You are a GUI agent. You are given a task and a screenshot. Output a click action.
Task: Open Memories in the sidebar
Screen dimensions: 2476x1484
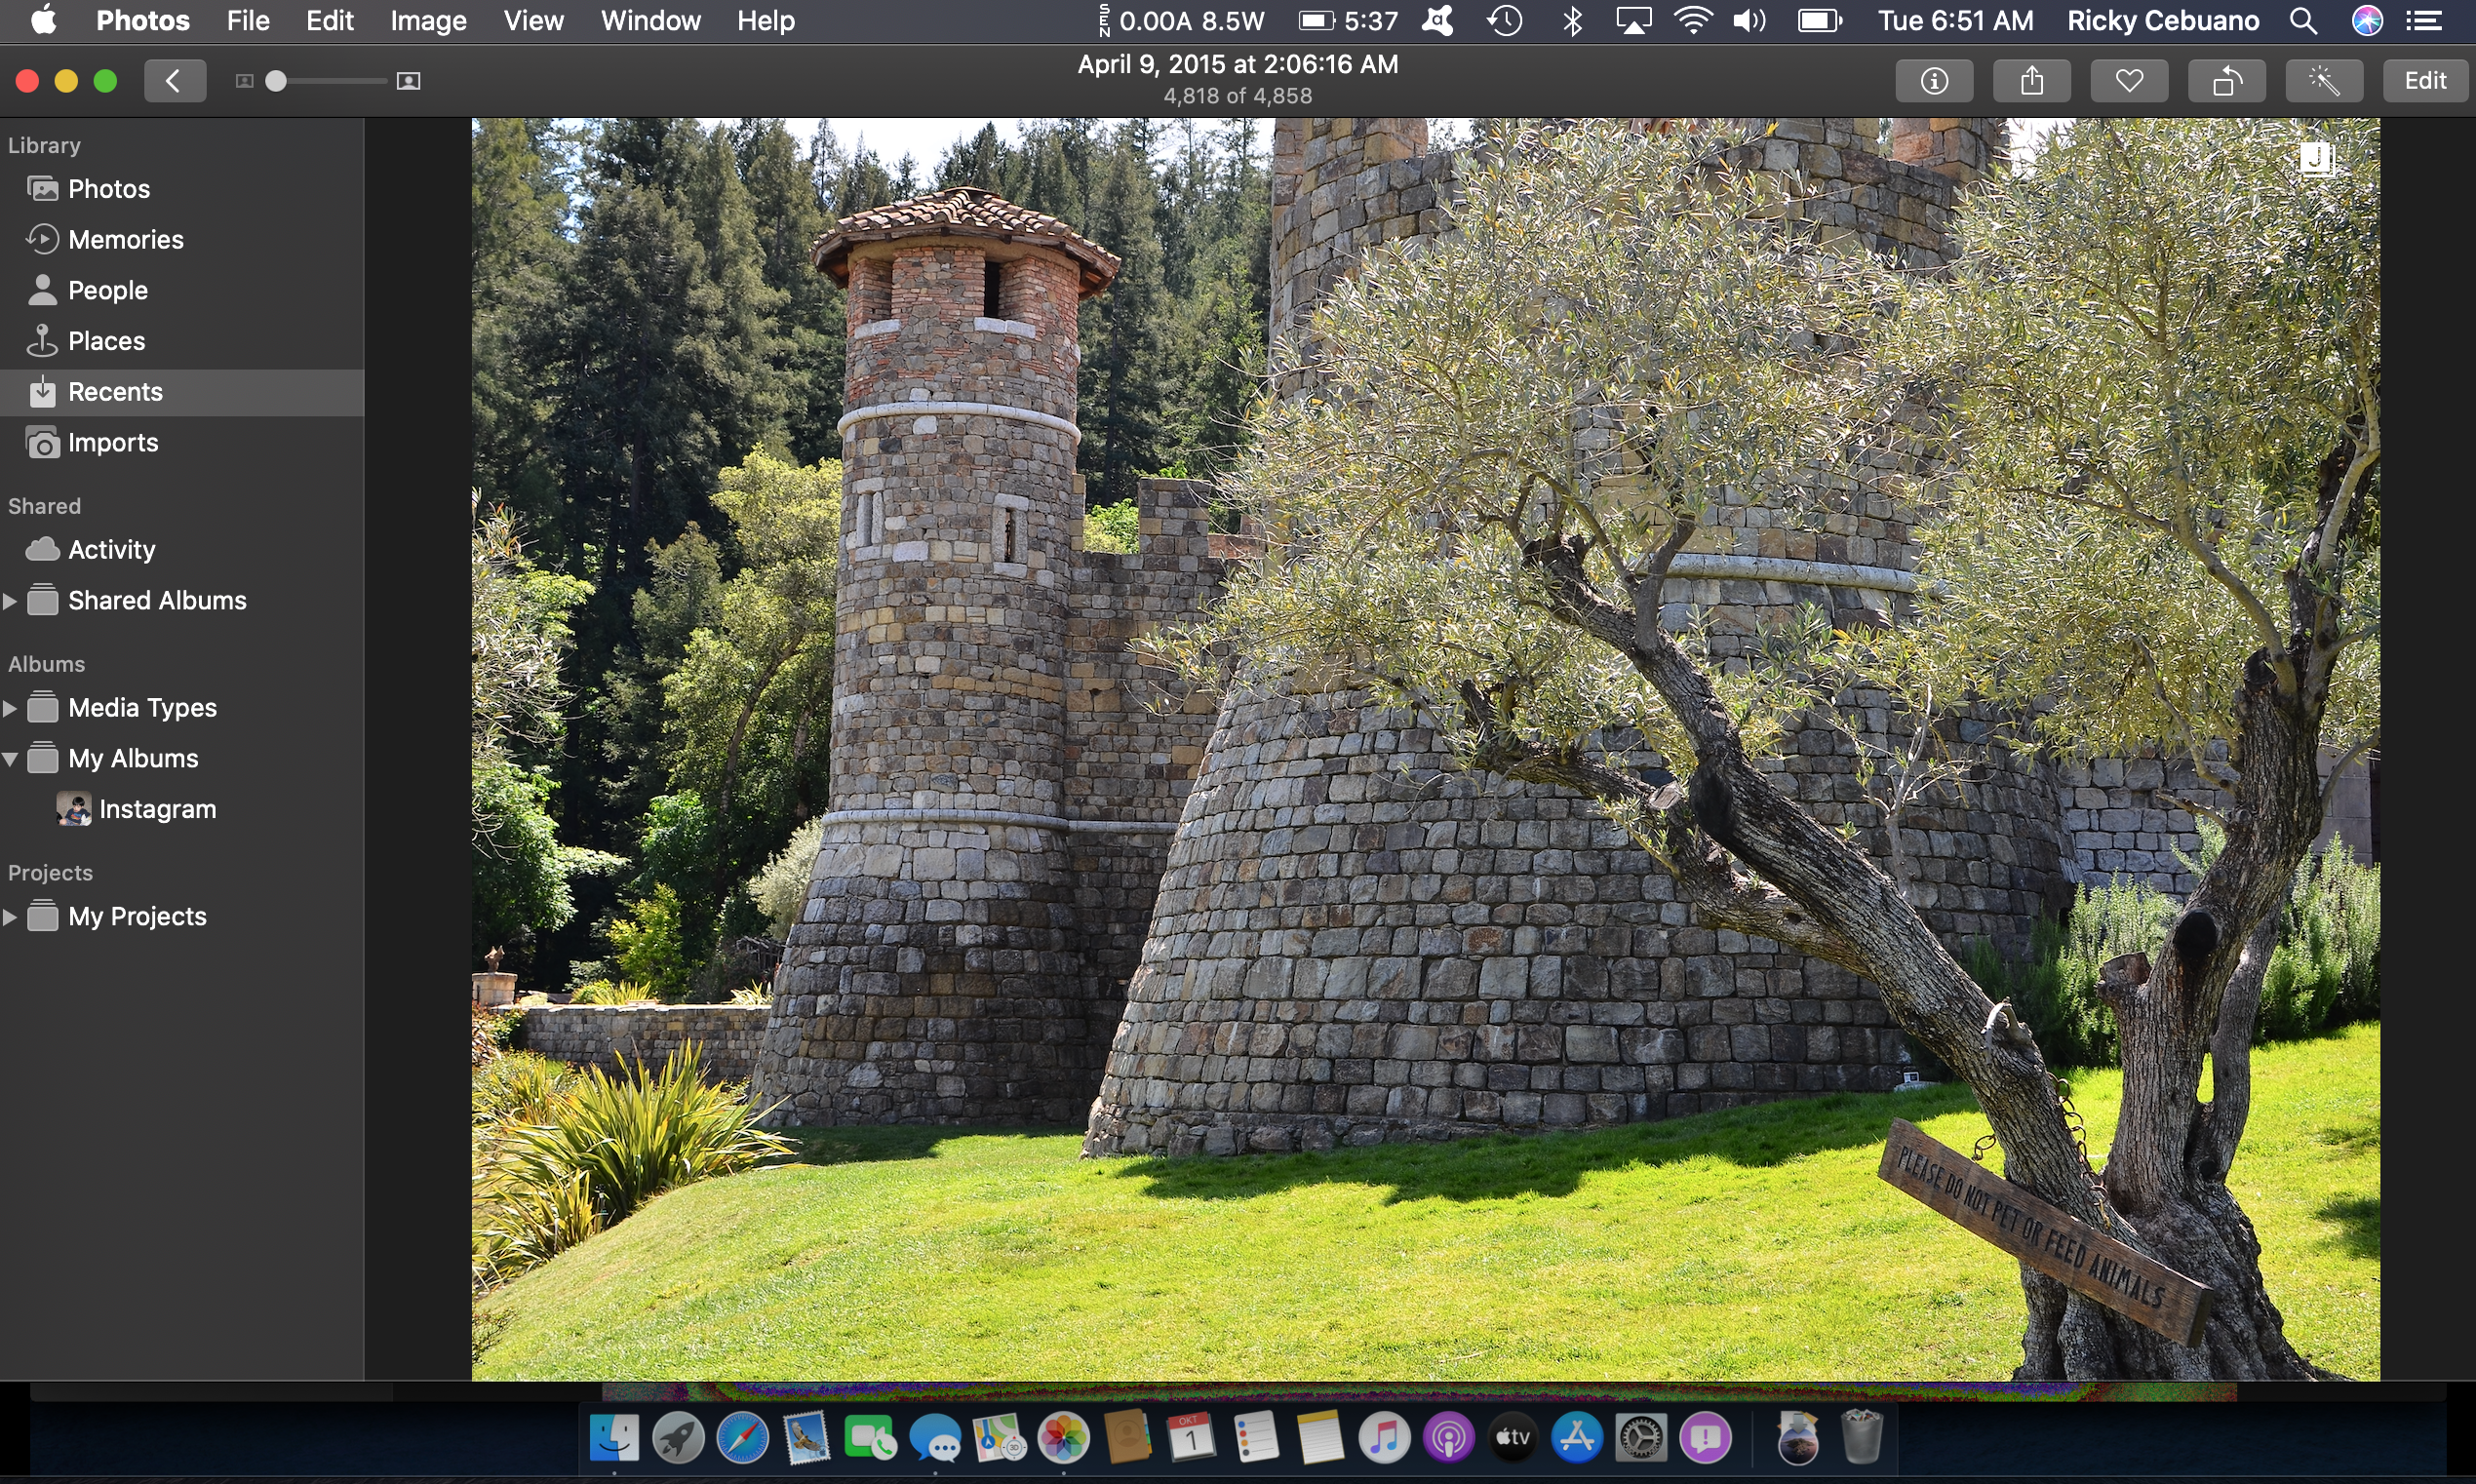(x=125, y=240)
